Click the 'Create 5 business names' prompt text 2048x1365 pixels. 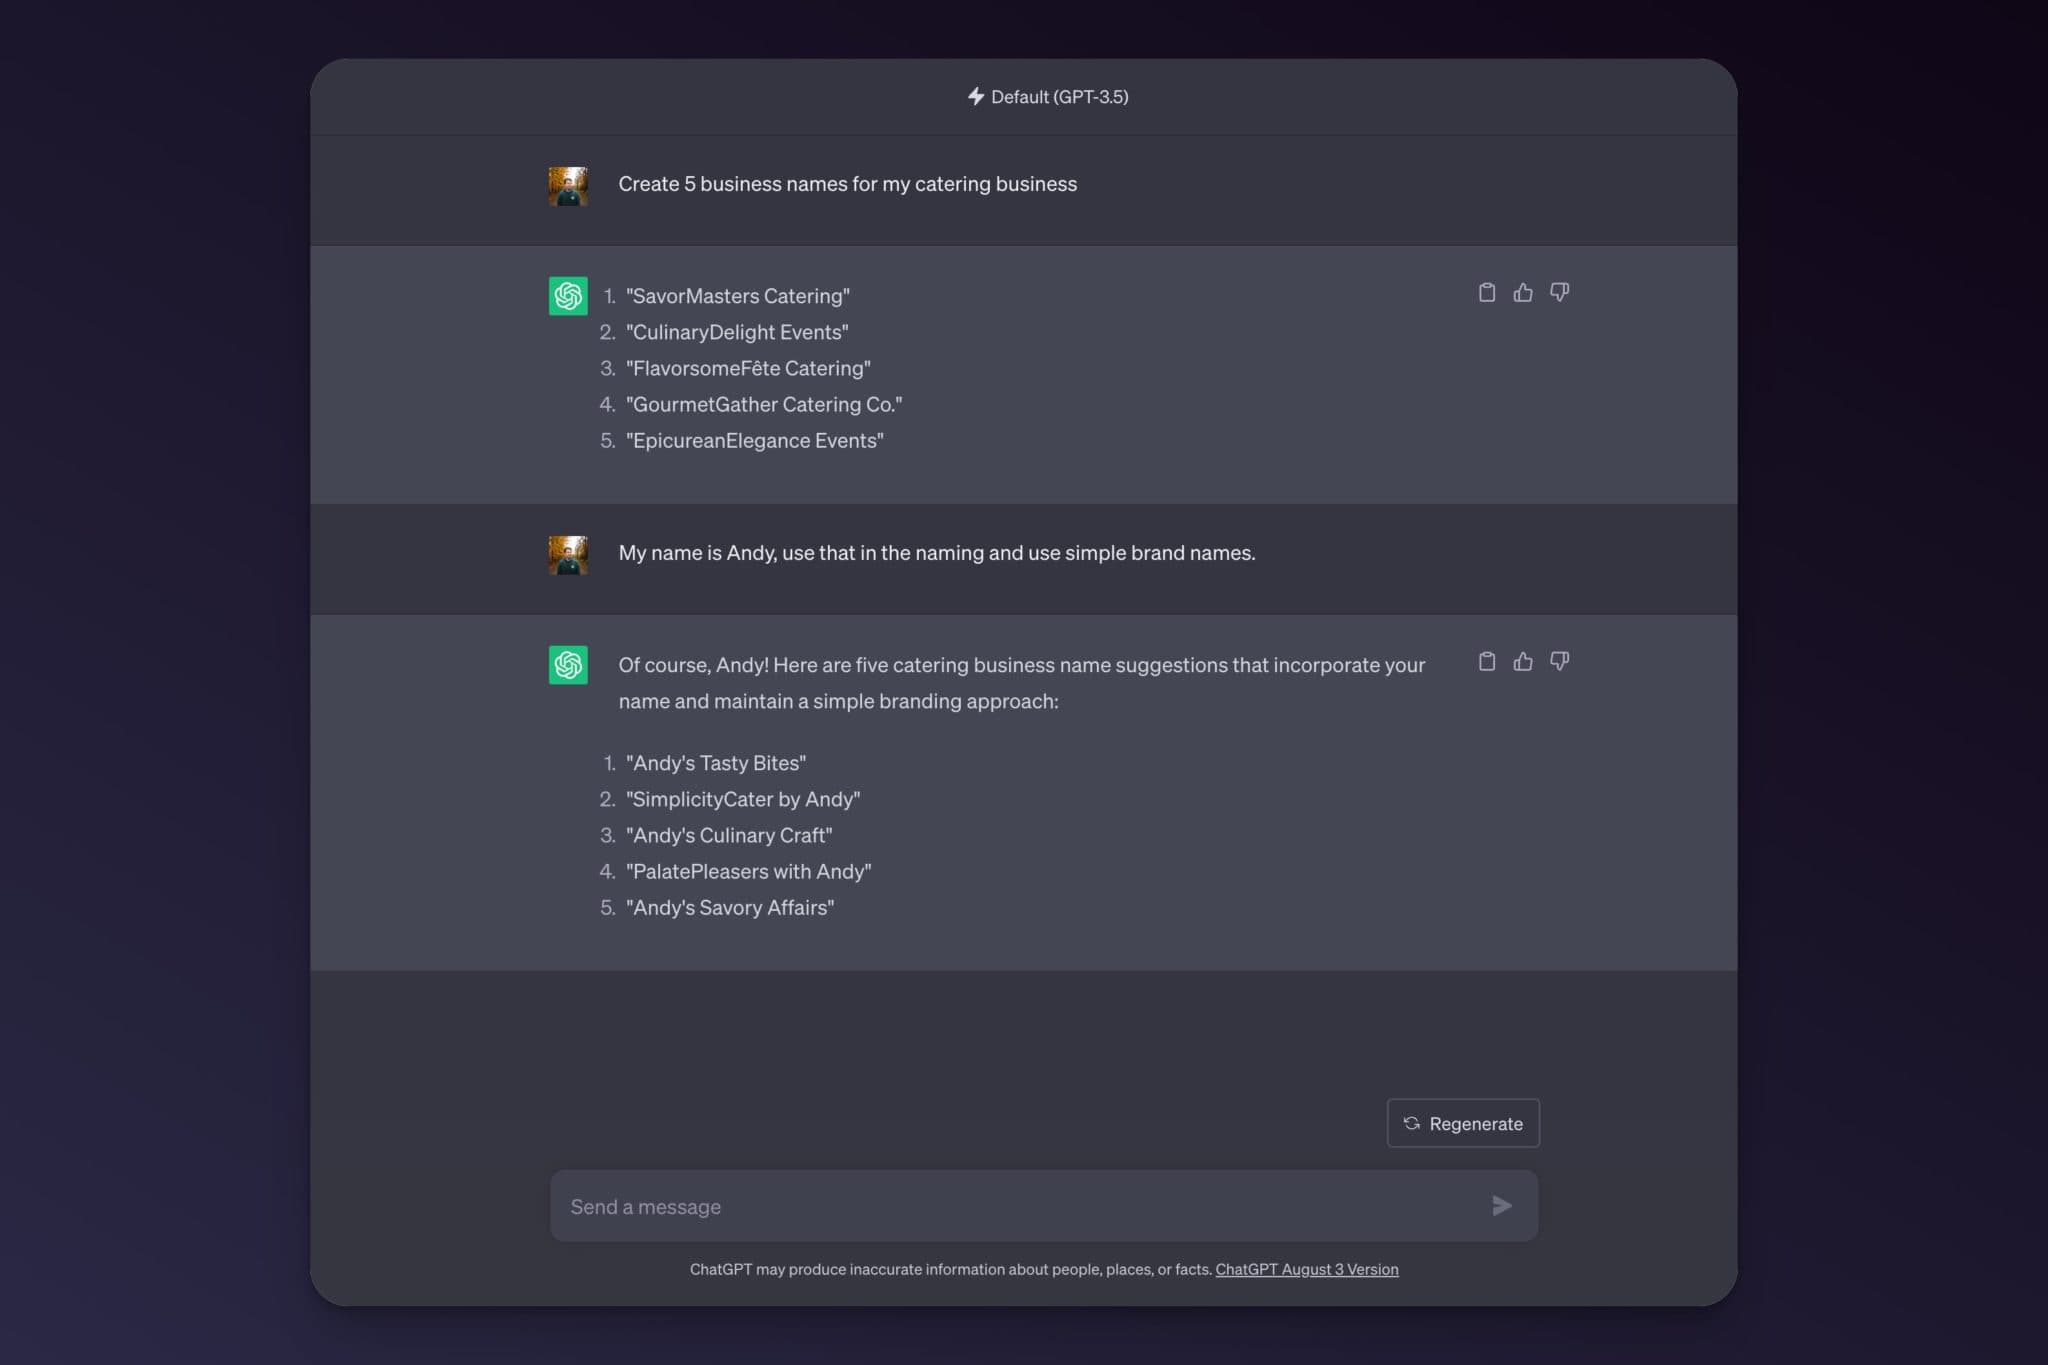847,184
